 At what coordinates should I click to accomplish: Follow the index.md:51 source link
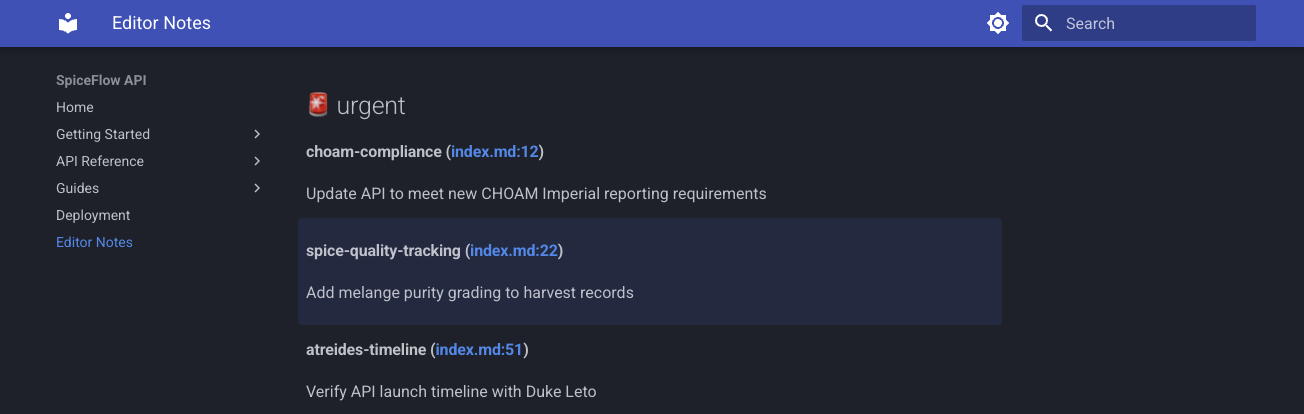click(x=479, y=349)
